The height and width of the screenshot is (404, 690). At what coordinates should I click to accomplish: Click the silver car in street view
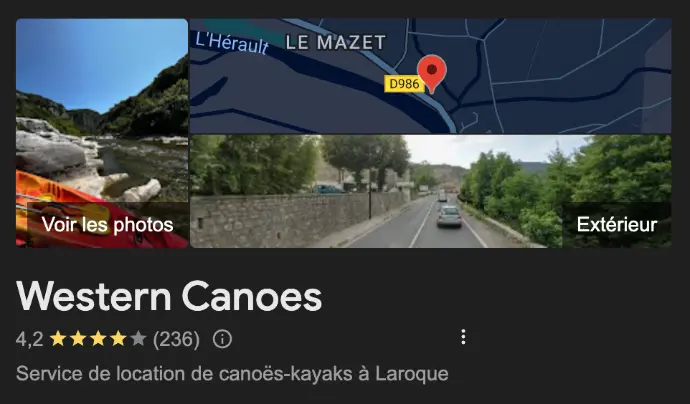click(x=449, y=216)
